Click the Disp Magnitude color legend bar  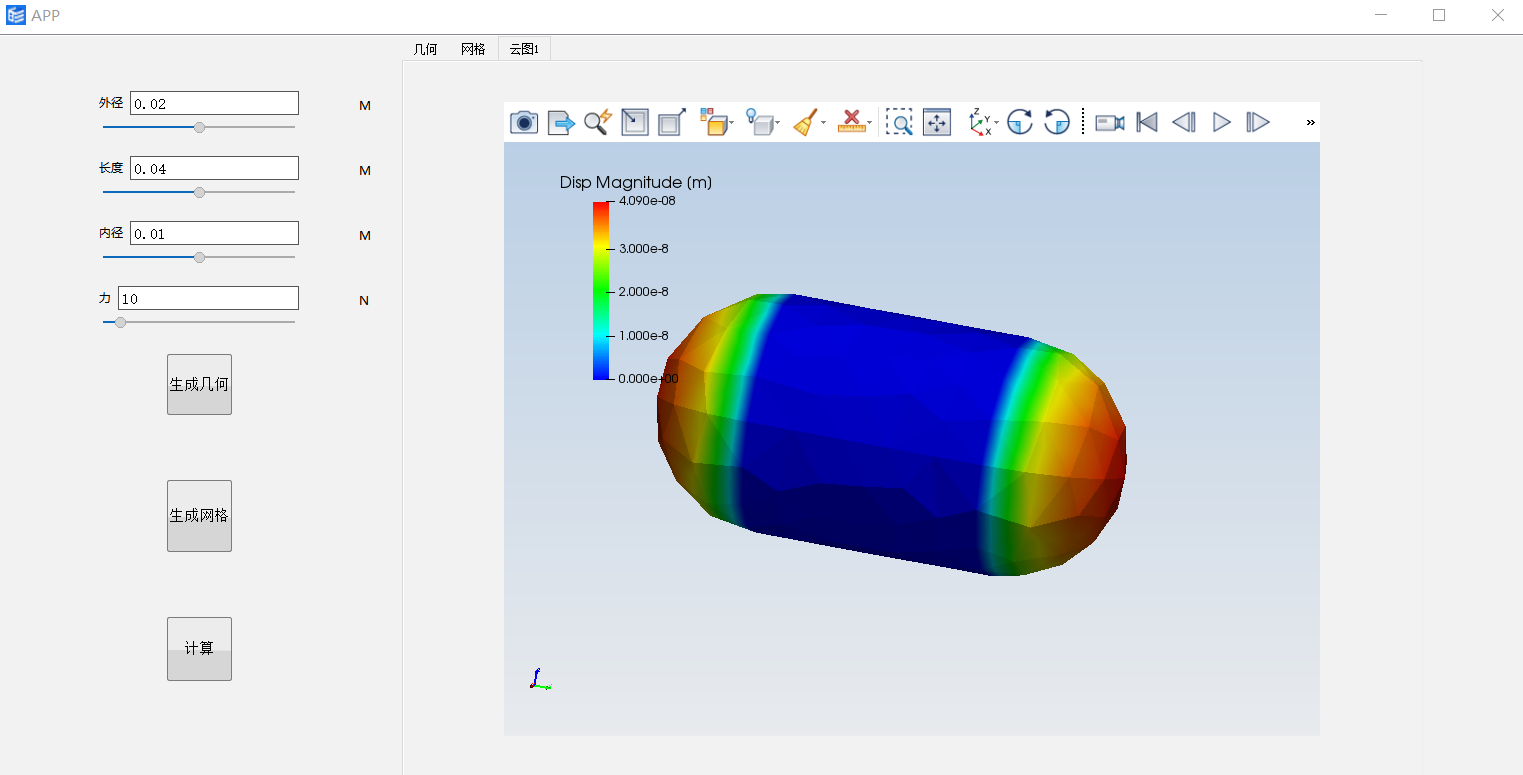point(601,290)
